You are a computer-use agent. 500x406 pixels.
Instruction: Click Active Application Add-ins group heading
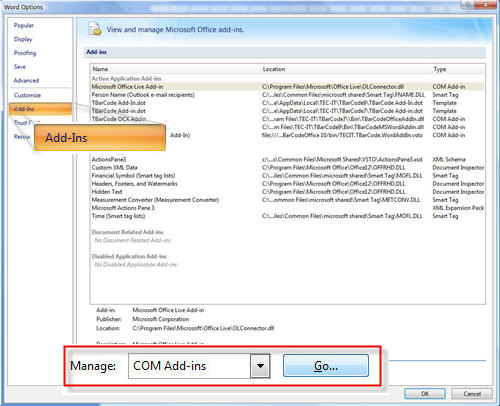[x=126, y=78]
